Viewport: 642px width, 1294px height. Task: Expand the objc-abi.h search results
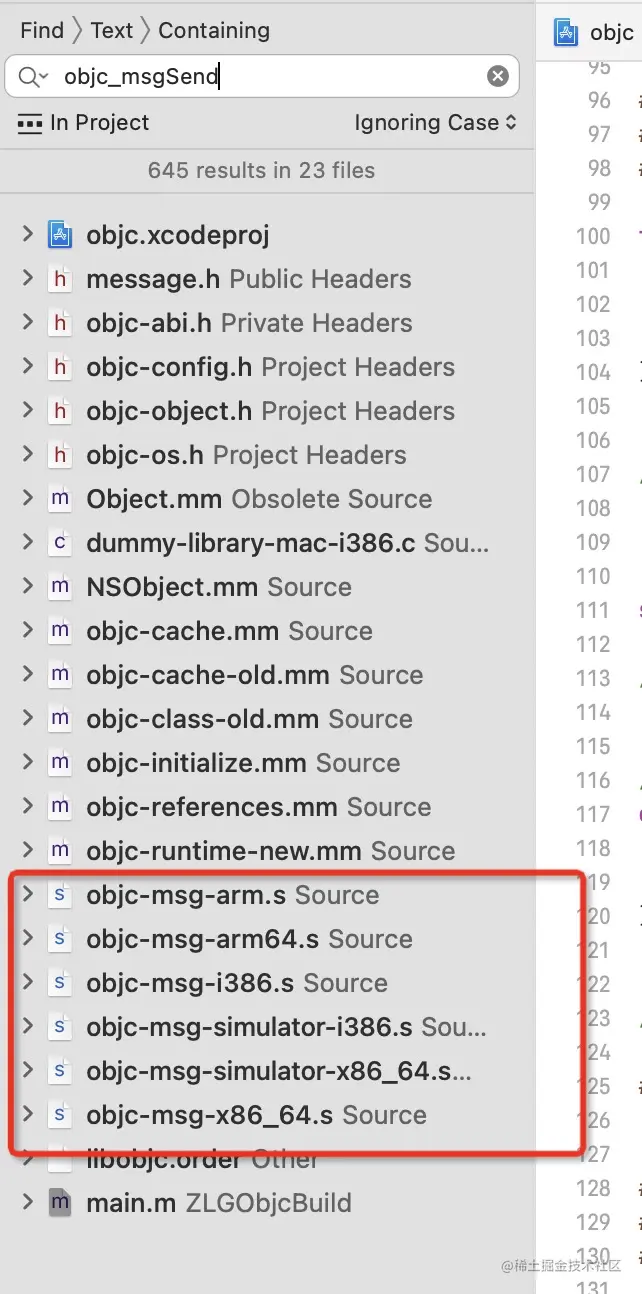pyautogui.click(x=27, y=323)
